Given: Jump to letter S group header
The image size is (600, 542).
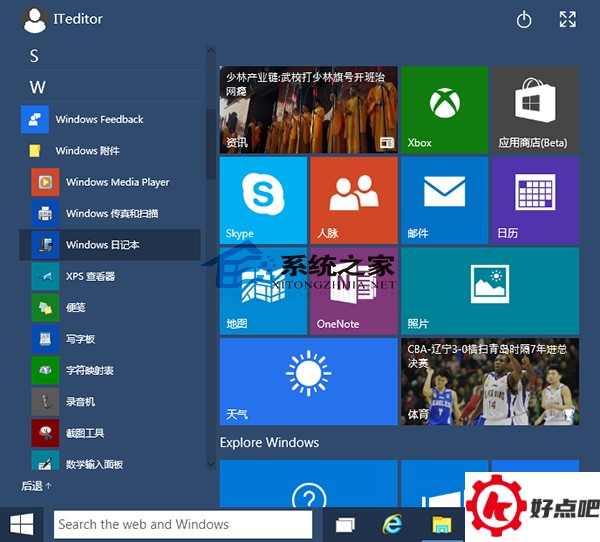Looking at the screenshot, I should click(34, 56).
